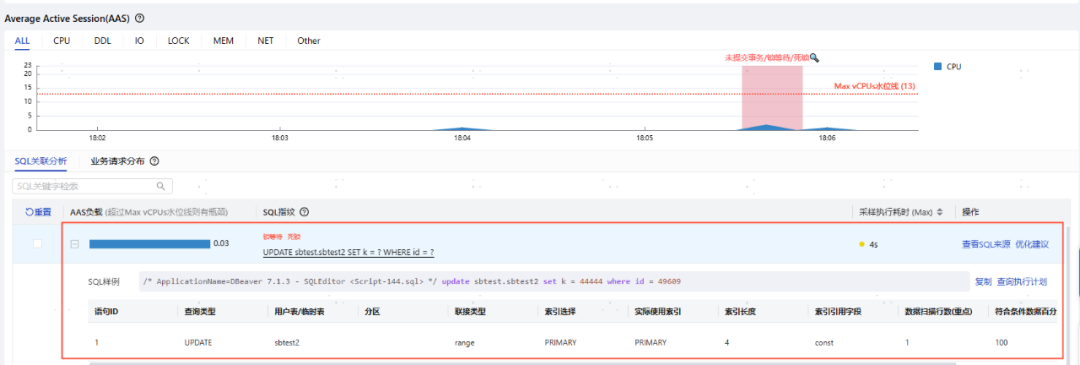Image resolution: width=1080 pixels, height=365 pixels.
Task: Sort by 采样执行耗时 (Max) arrows
Action: click(939, 212)
